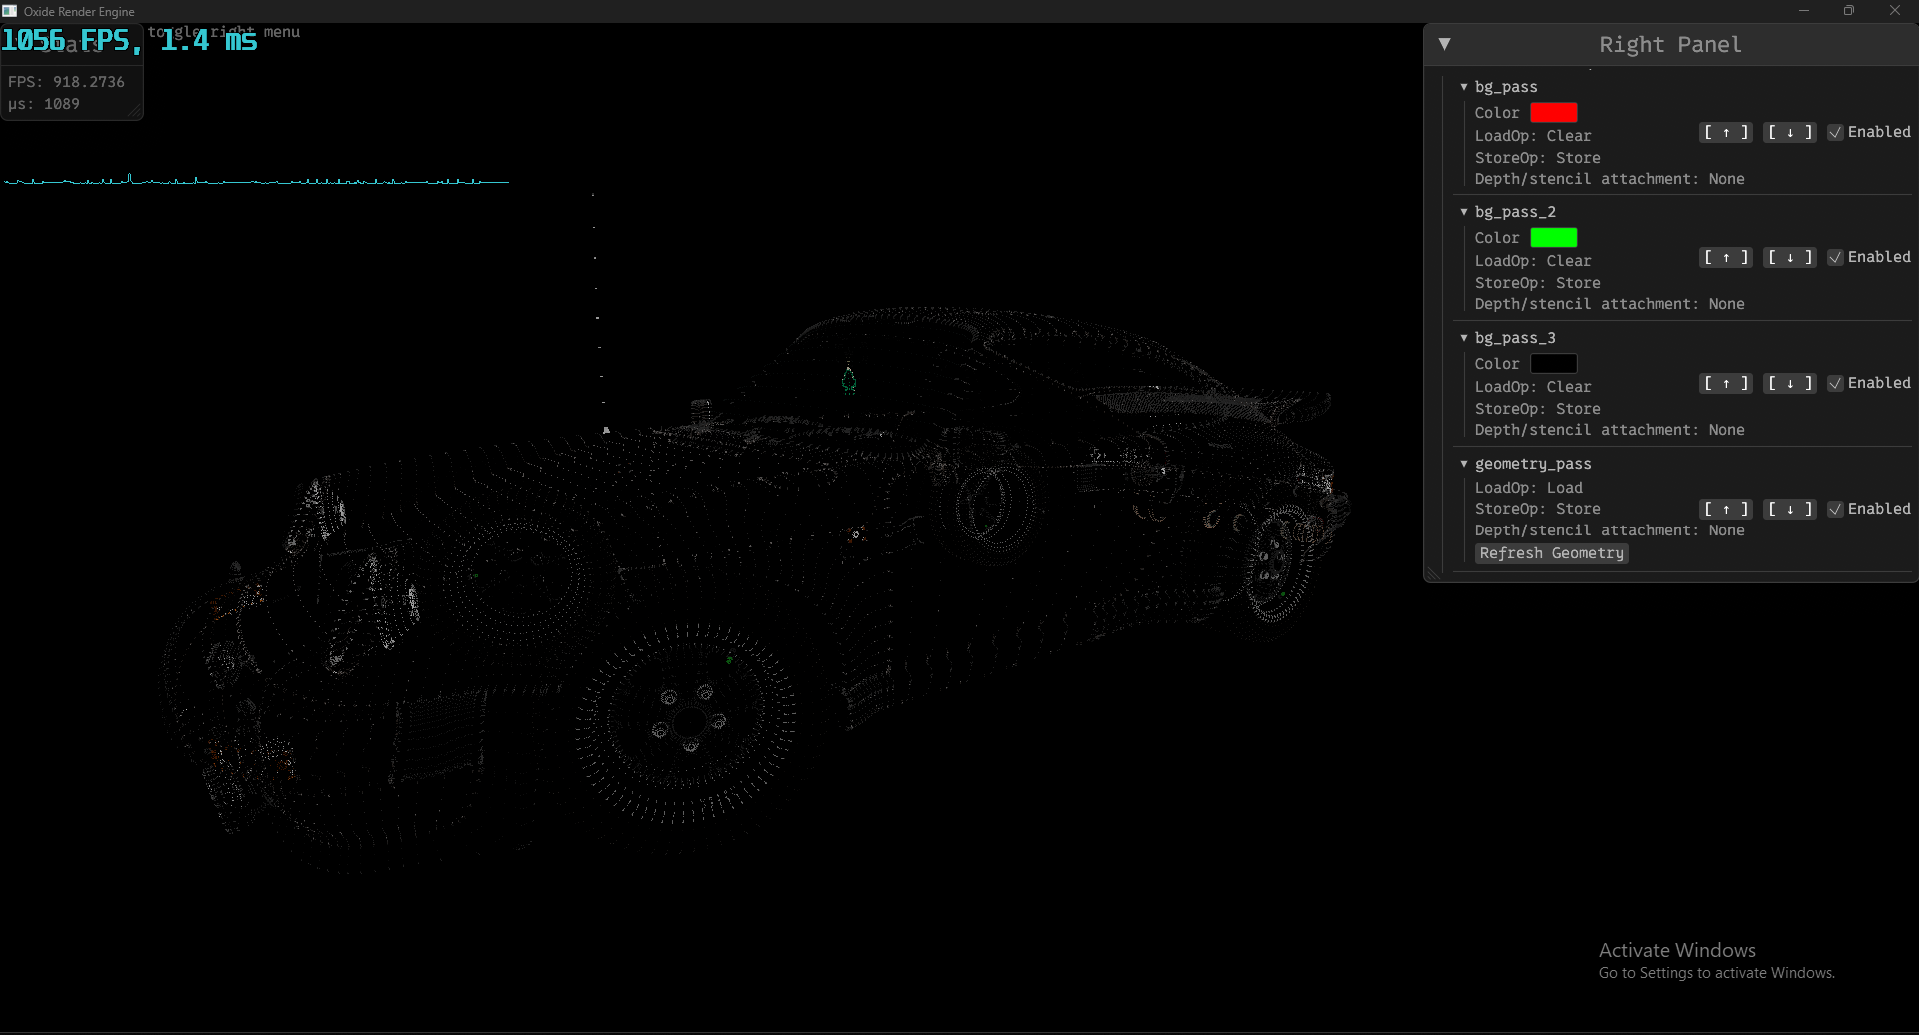Click the bg_pass 'StoreOp: Store' text
Screen dimensions: 1919x1035
(x=1537, y=158)
